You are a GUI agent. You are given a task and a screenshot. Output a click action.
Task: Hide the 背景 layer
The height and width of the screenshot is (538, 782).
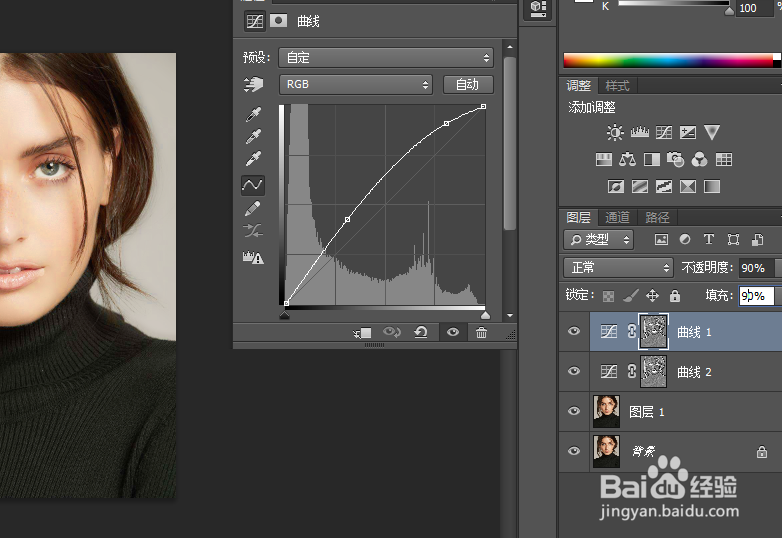pyautogui.click(x=574, y=451)
